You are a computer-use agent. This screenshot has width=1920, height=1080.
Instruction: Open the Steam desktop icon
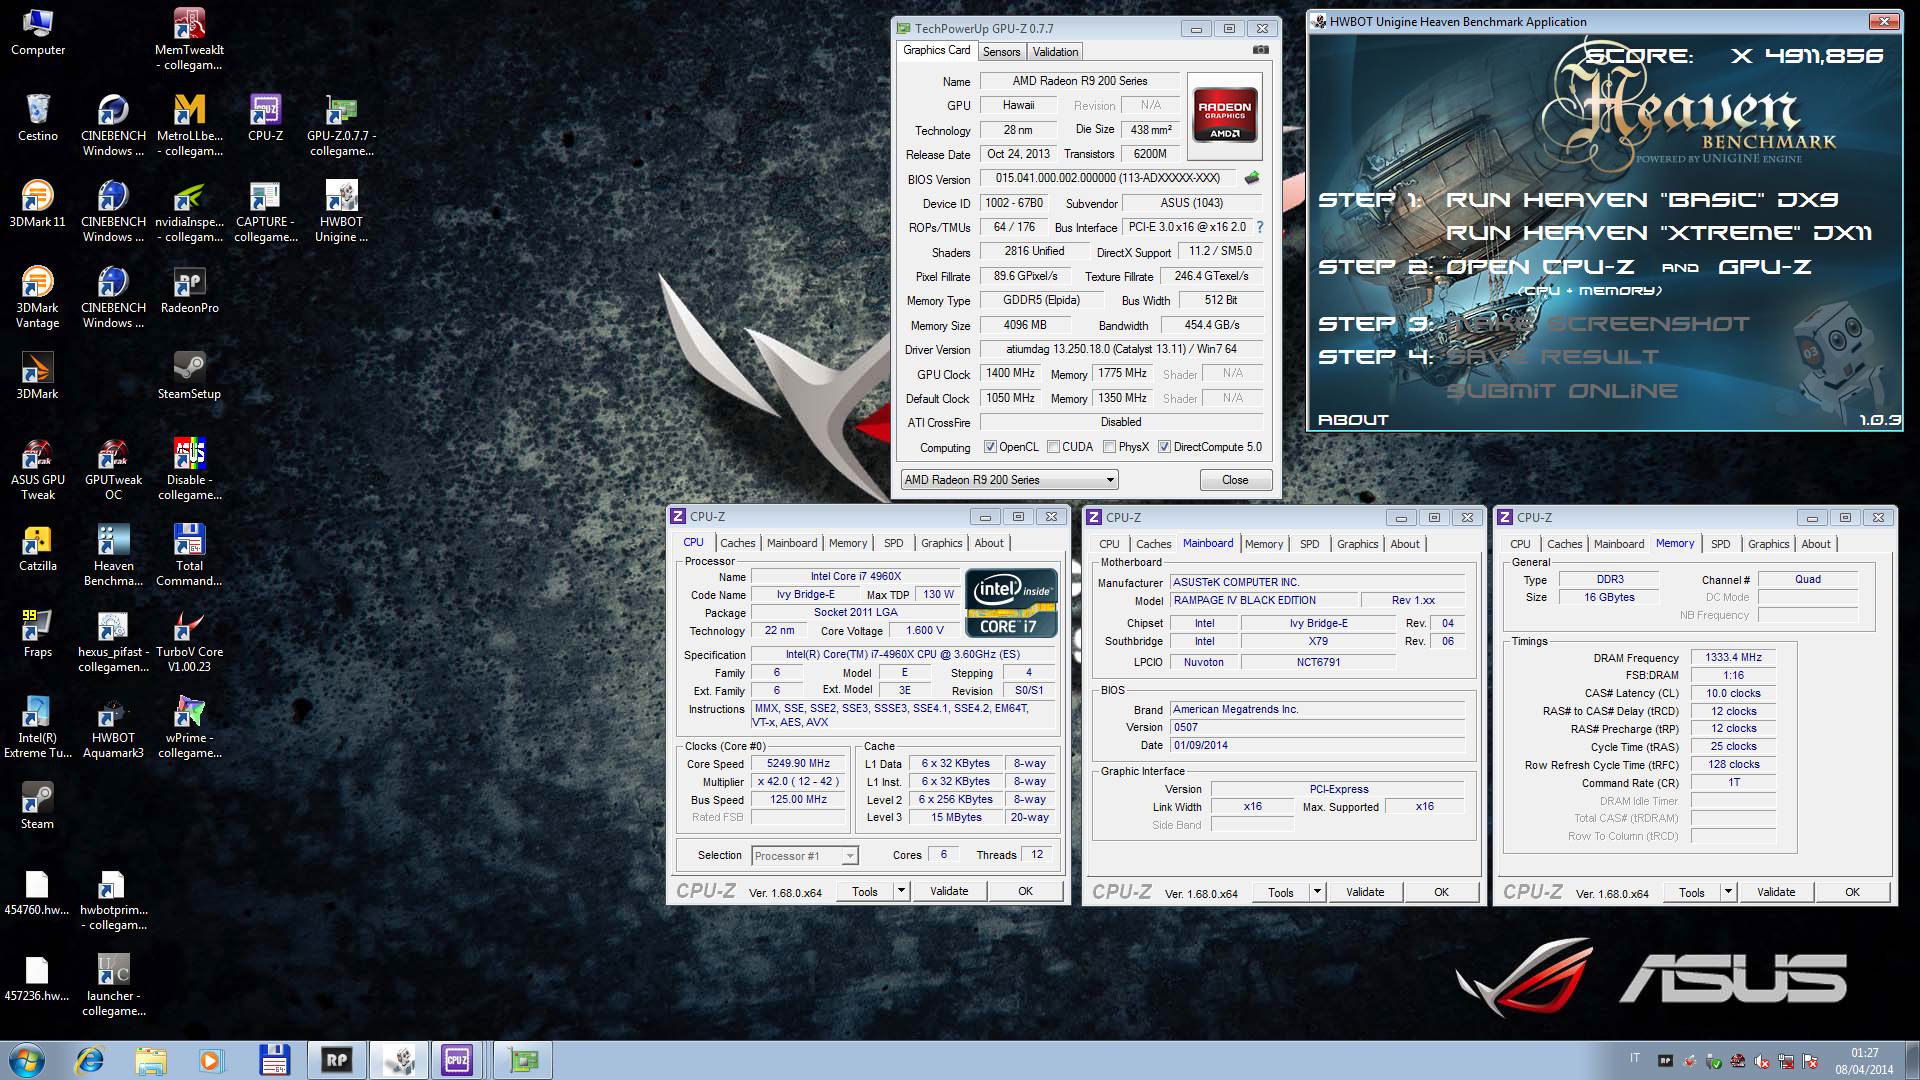[37, 806]
